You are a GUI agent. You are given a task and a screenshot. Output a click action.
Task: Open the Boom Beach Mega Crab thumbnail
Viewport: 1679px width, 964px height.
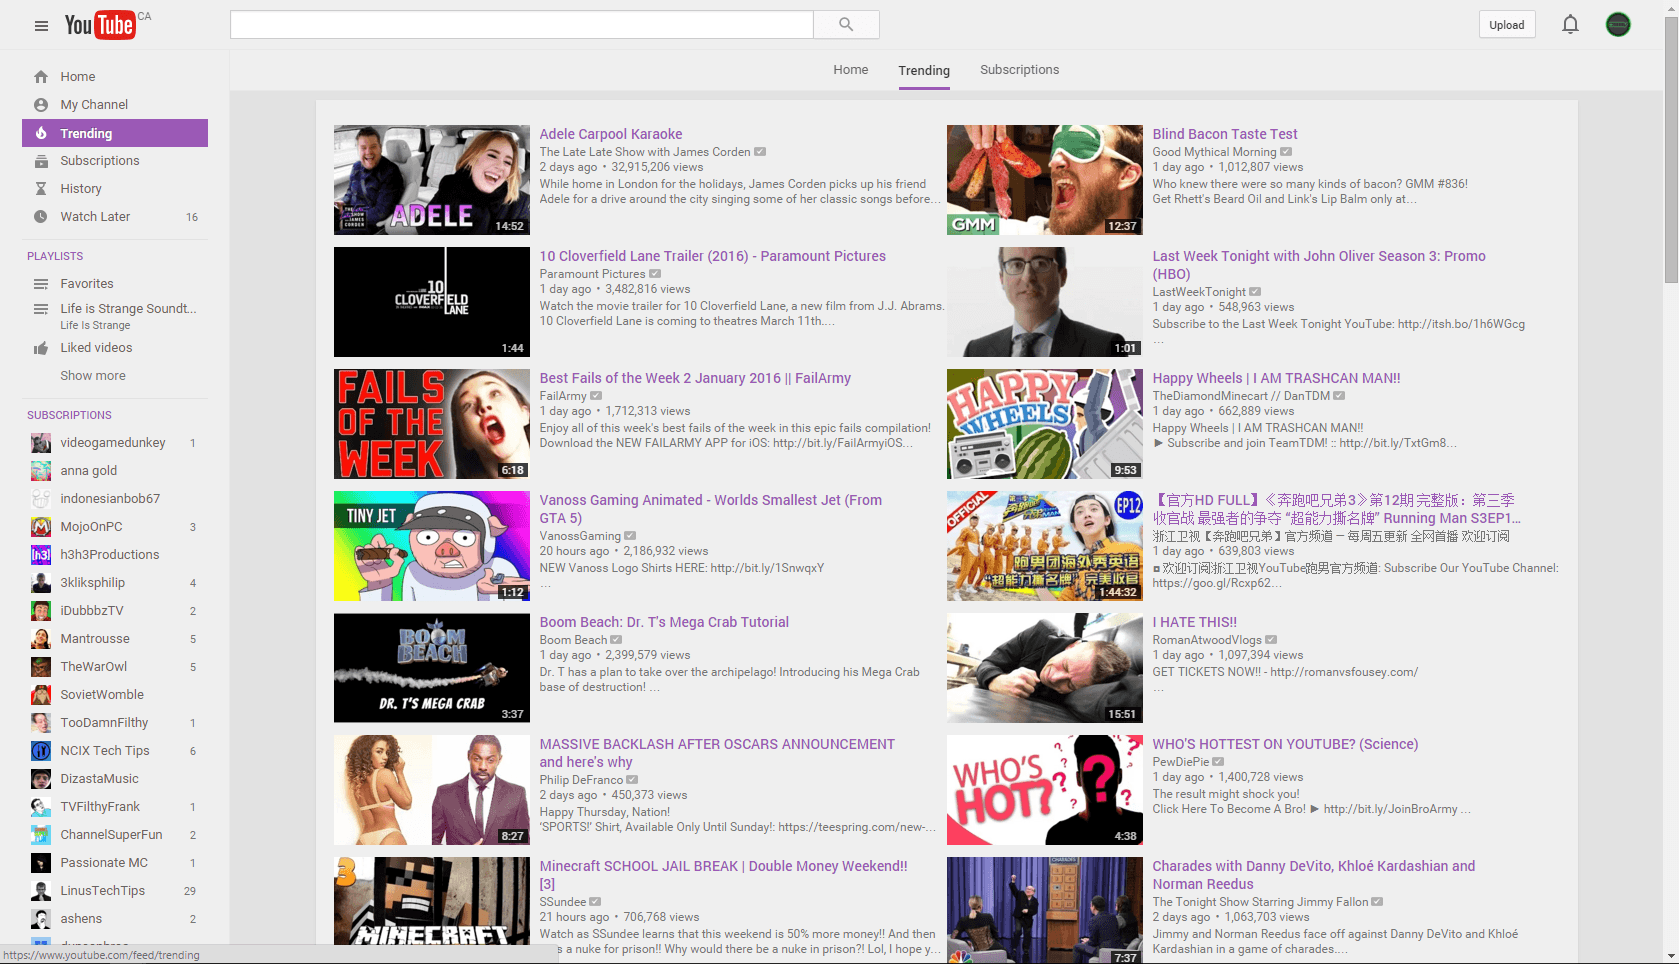pos(432,668)
